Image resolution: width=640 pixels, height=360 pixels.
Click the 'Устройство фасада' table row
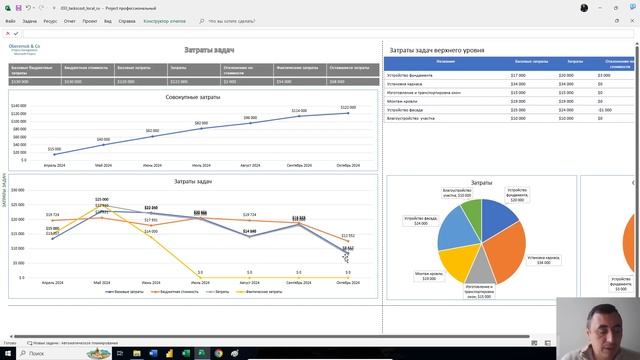(x=509, y=110)
